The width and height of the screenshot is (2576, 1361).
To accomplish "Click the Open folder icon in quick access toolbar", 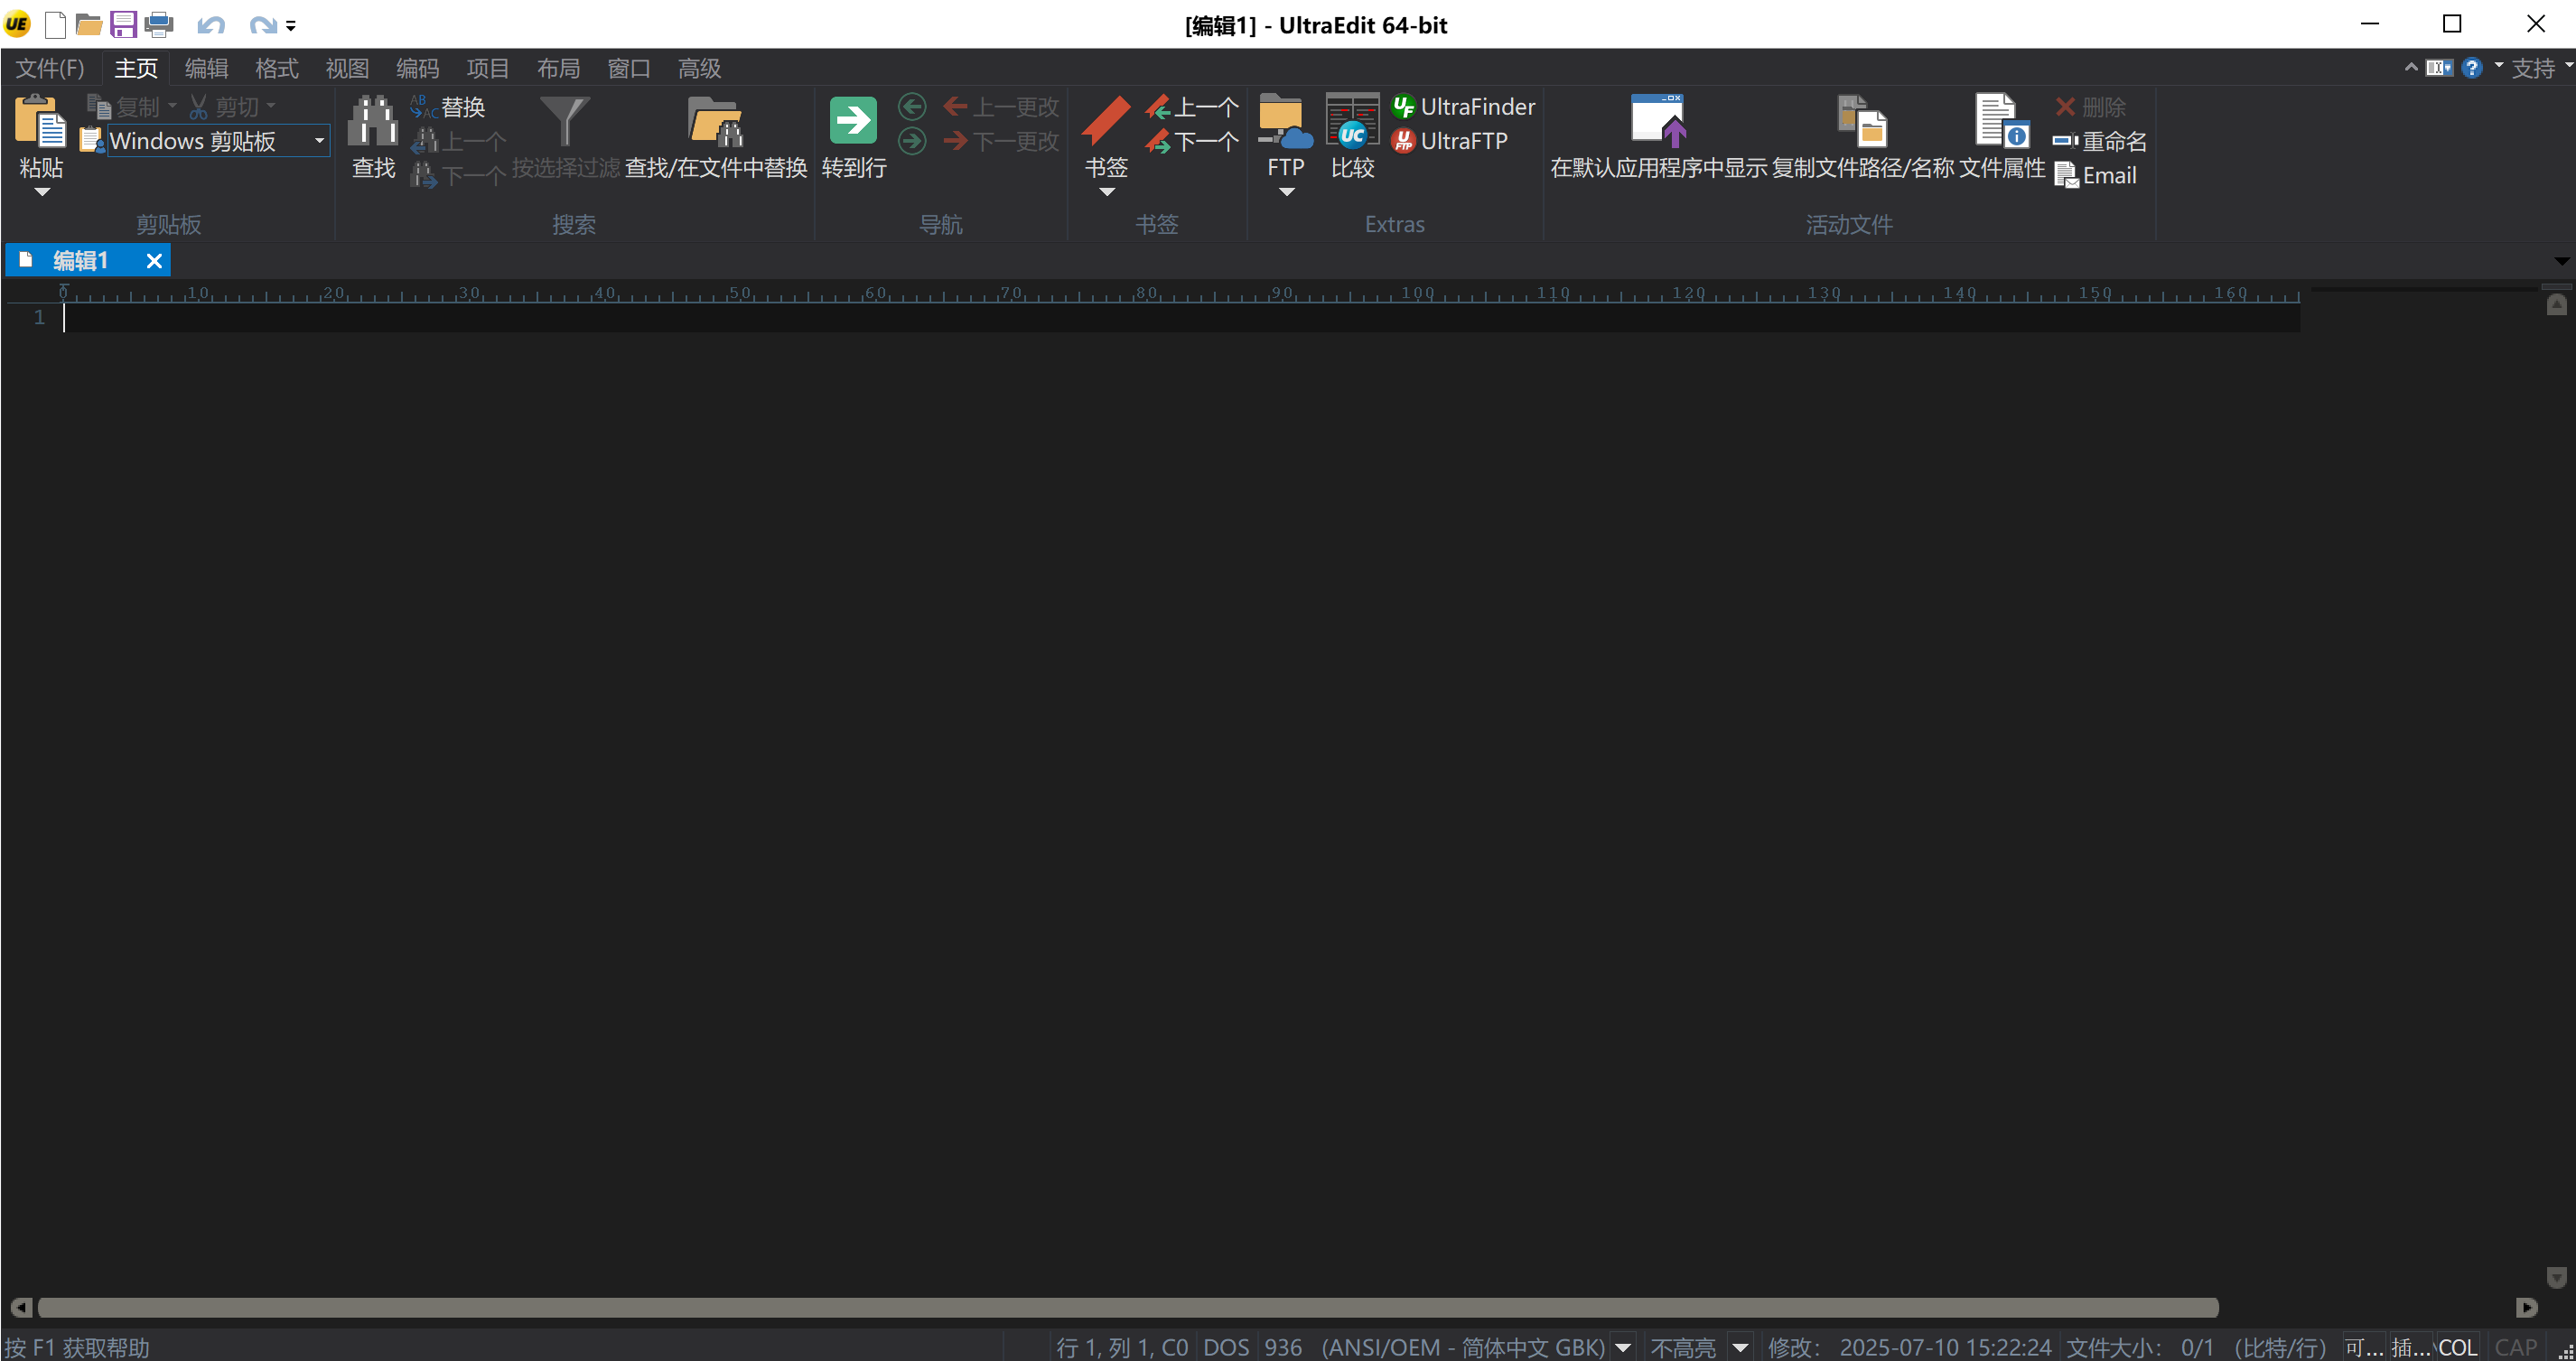I will point(89,25).
